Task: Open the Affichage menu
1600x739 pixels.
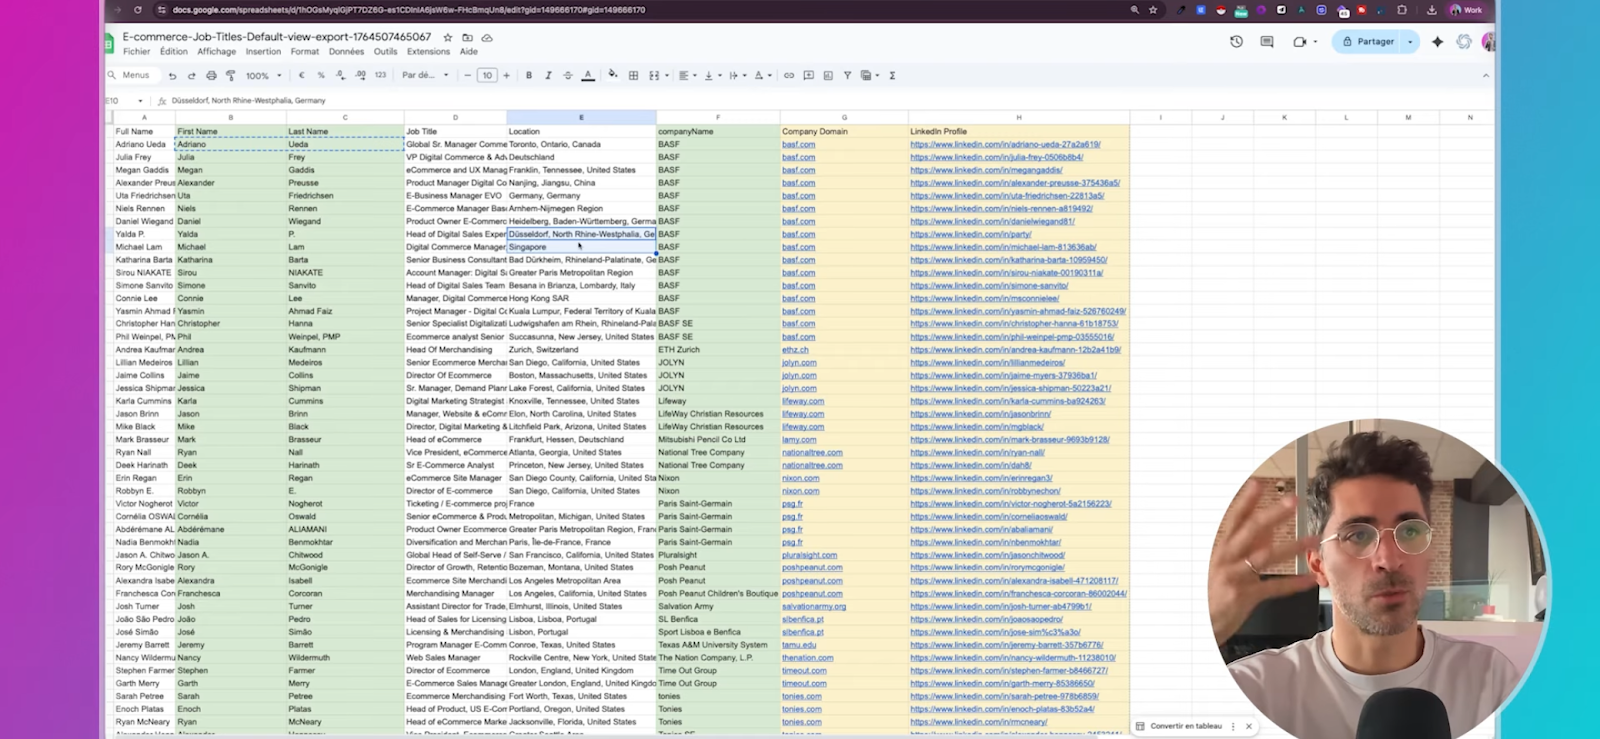Action: [217, 52]
